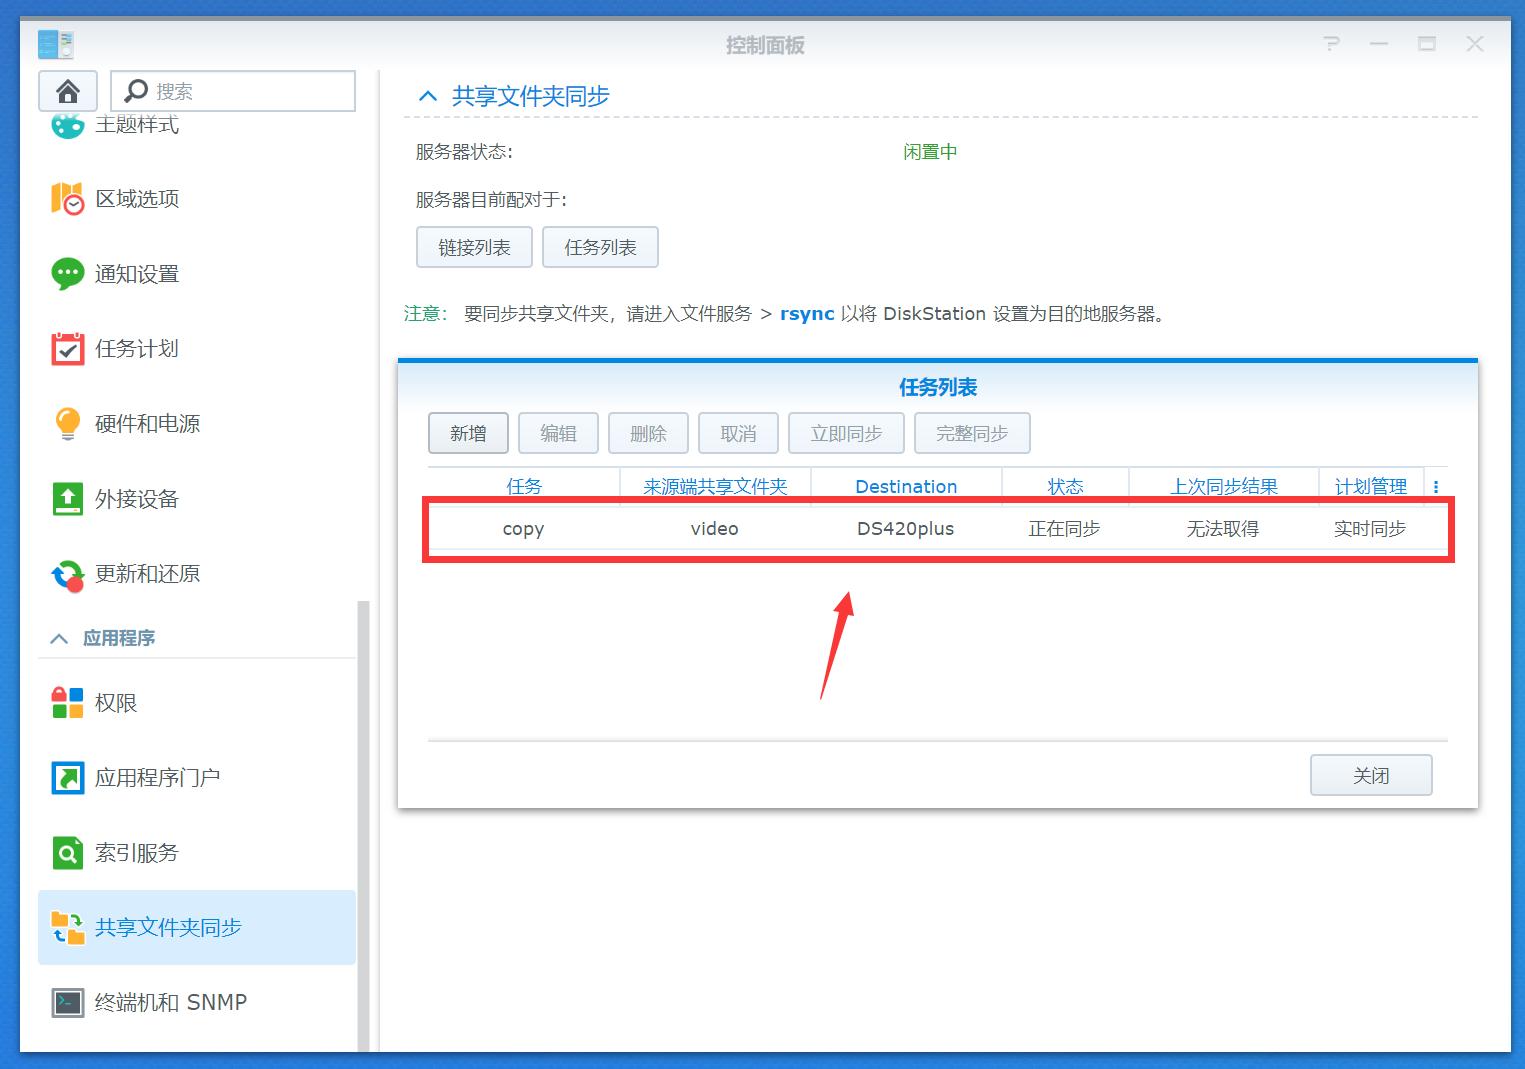Image resolution: width=1525 pixels, height=1069 pixels.
Task: Select the copy task row
Action: tap(937, 529)
